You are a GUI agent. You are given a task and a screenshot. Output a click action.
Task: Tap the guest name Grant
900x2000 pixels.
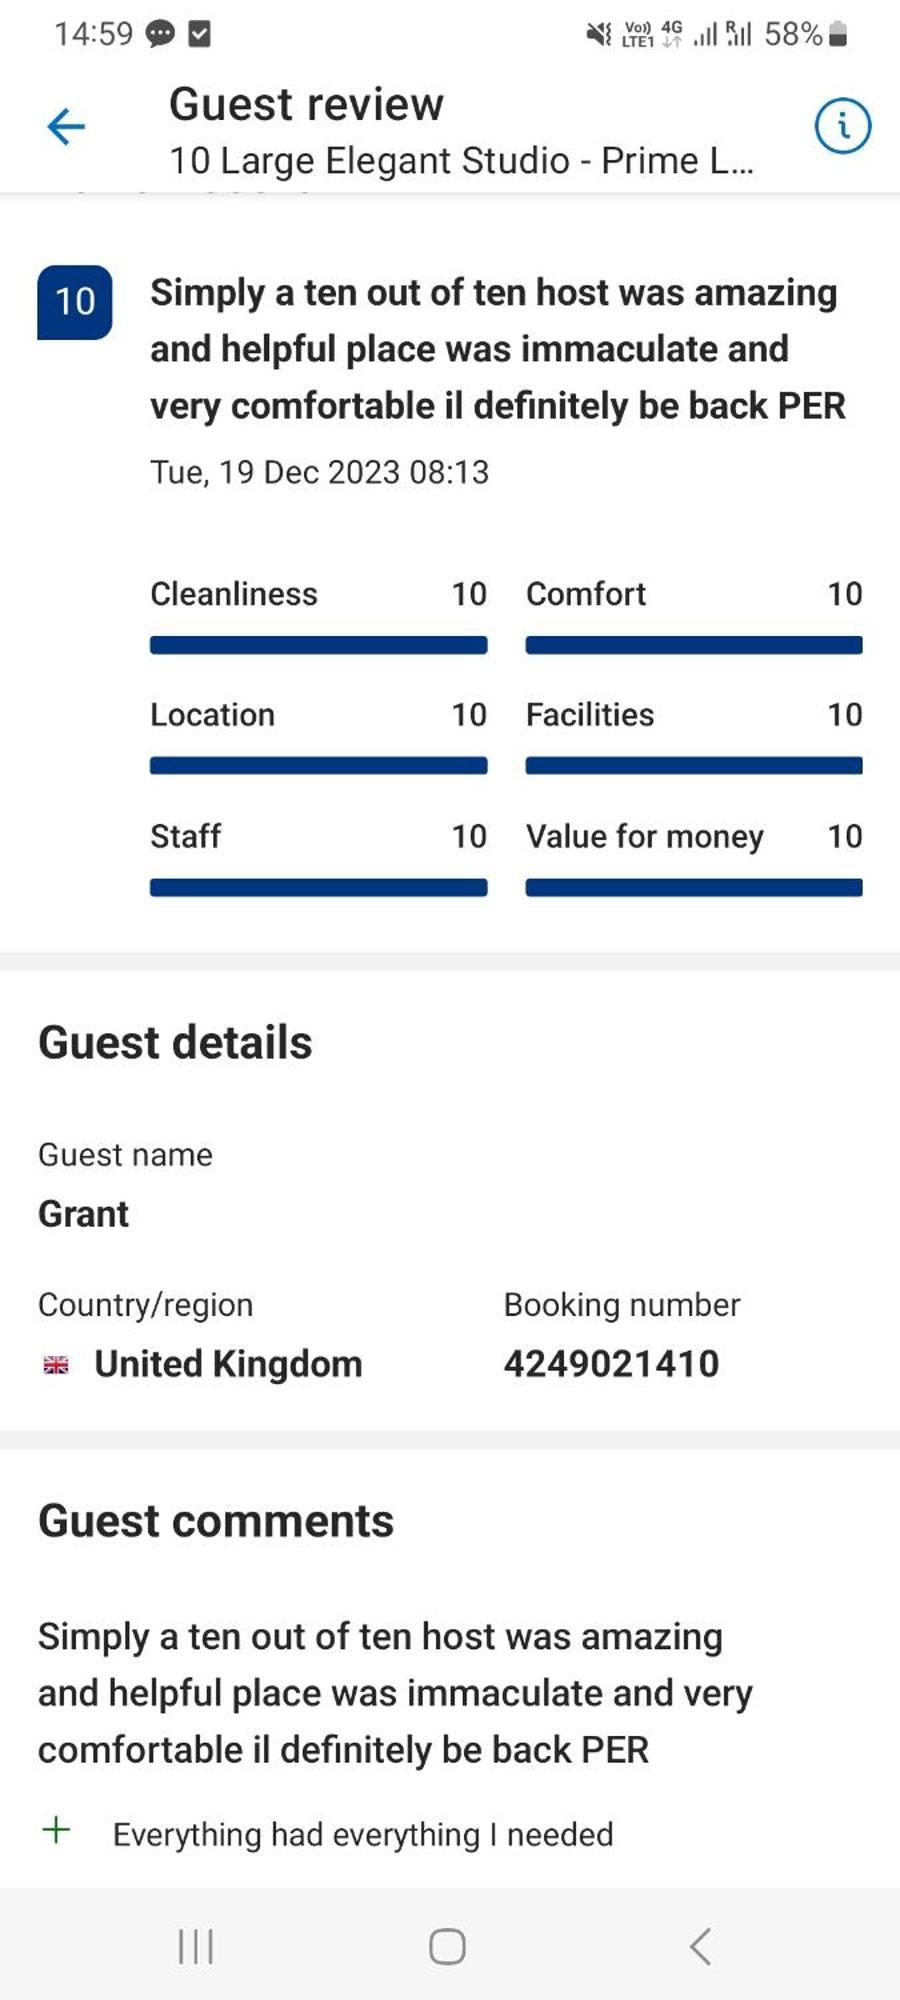tap(84, 1214)
